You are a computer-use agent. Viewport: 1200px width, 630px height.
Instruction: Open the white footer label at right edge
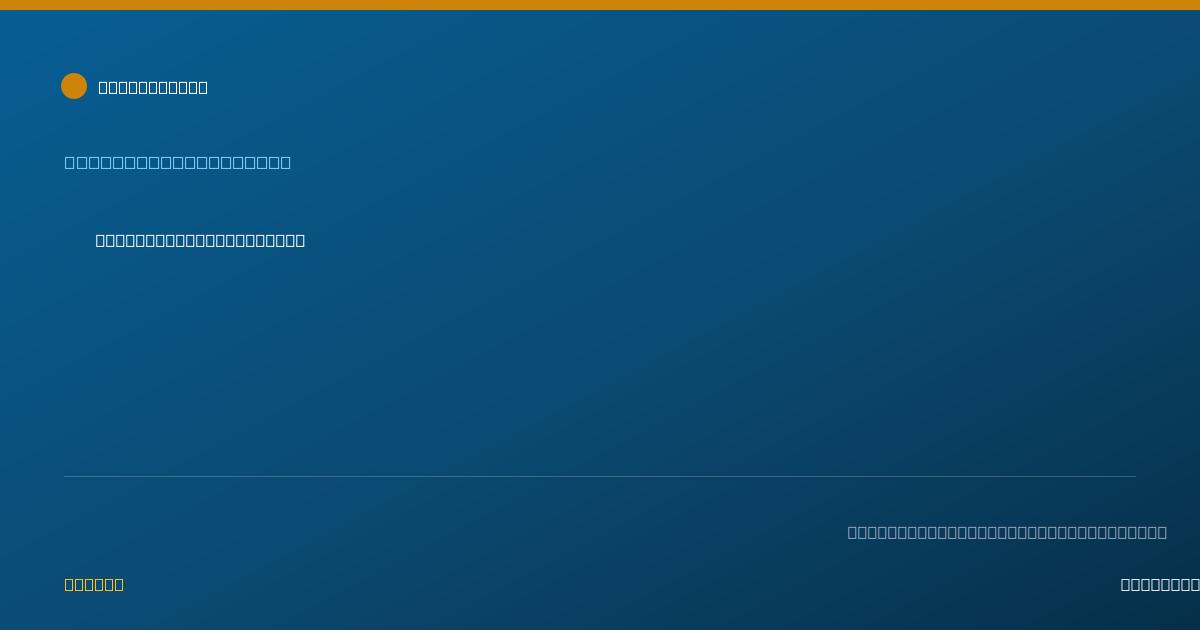(x=1160, y=584)
